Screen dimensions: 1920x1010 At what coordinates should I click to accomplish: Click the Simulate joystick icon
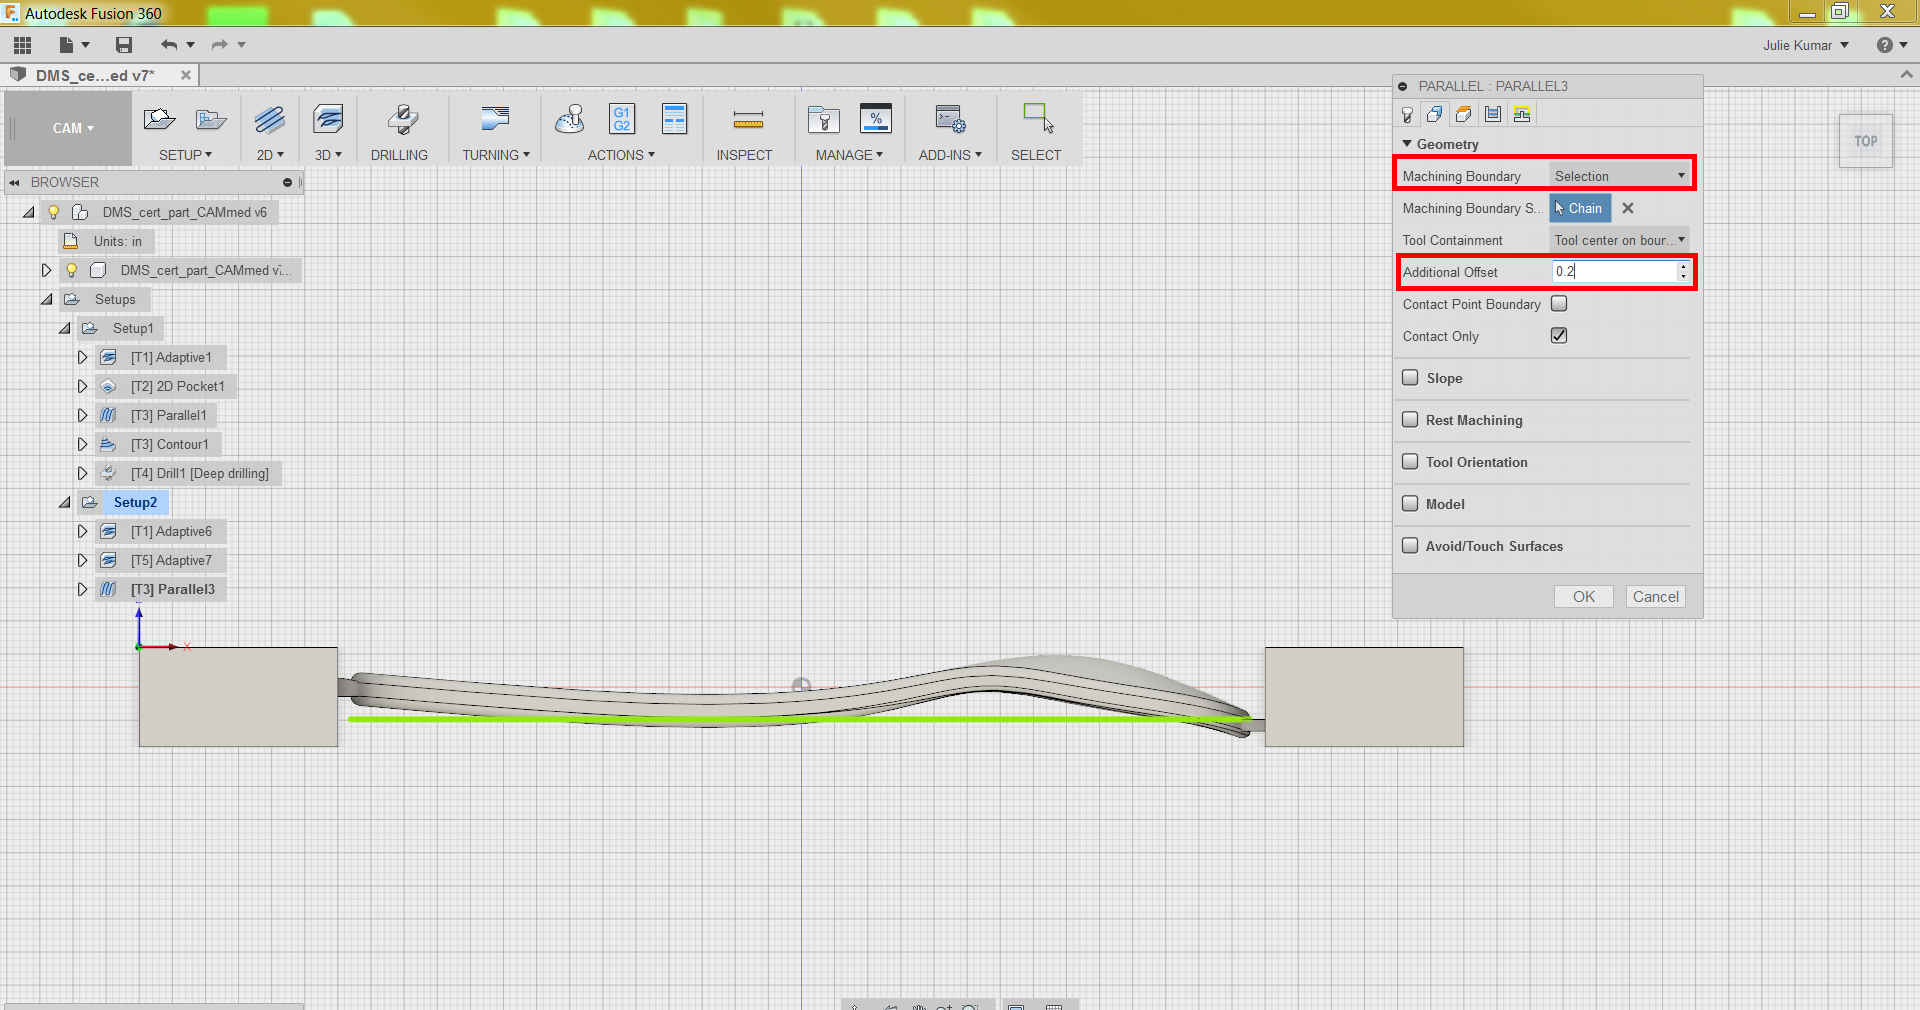[x=570, y=120]
